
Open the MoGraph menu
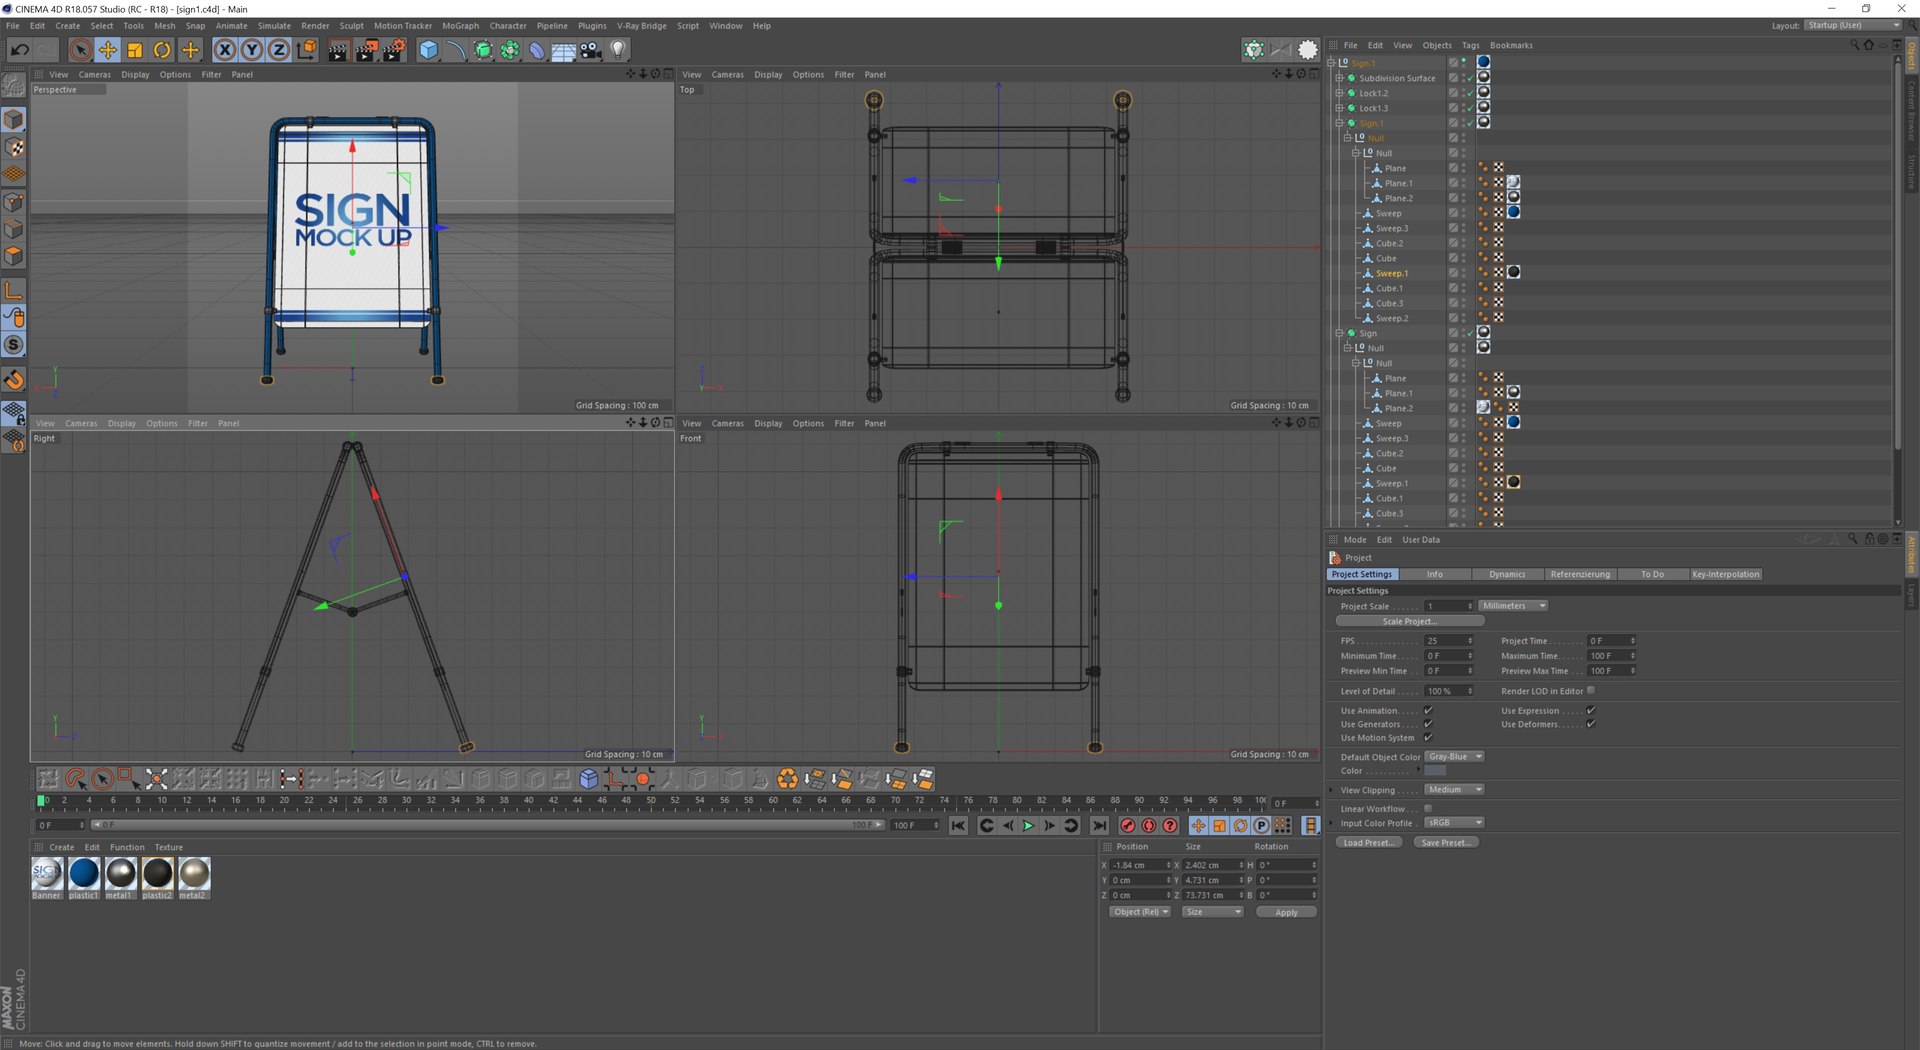[x=460, y=26]
